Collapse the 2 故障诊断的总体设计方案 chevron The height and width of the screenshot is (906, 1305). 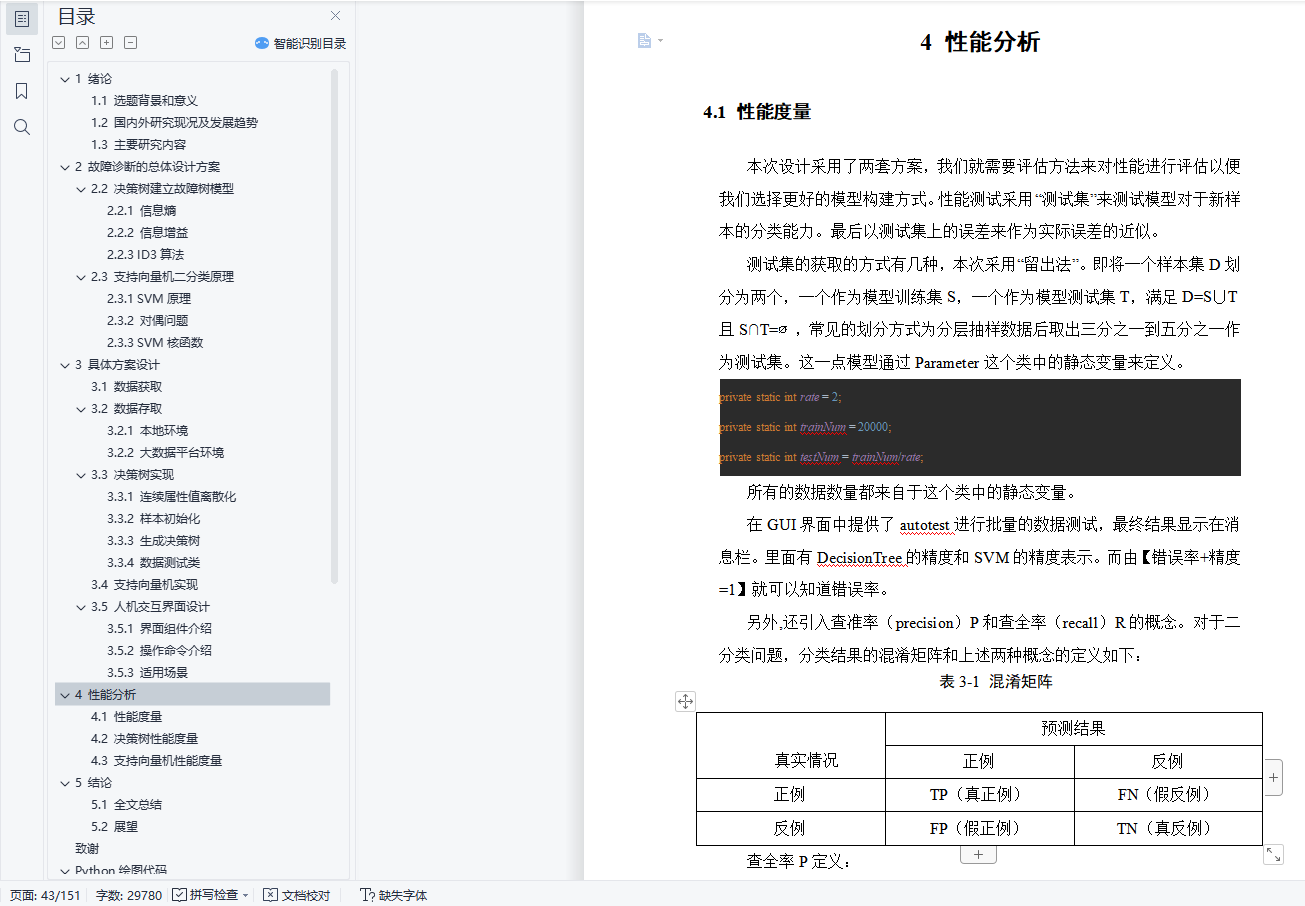click(65, 167)
